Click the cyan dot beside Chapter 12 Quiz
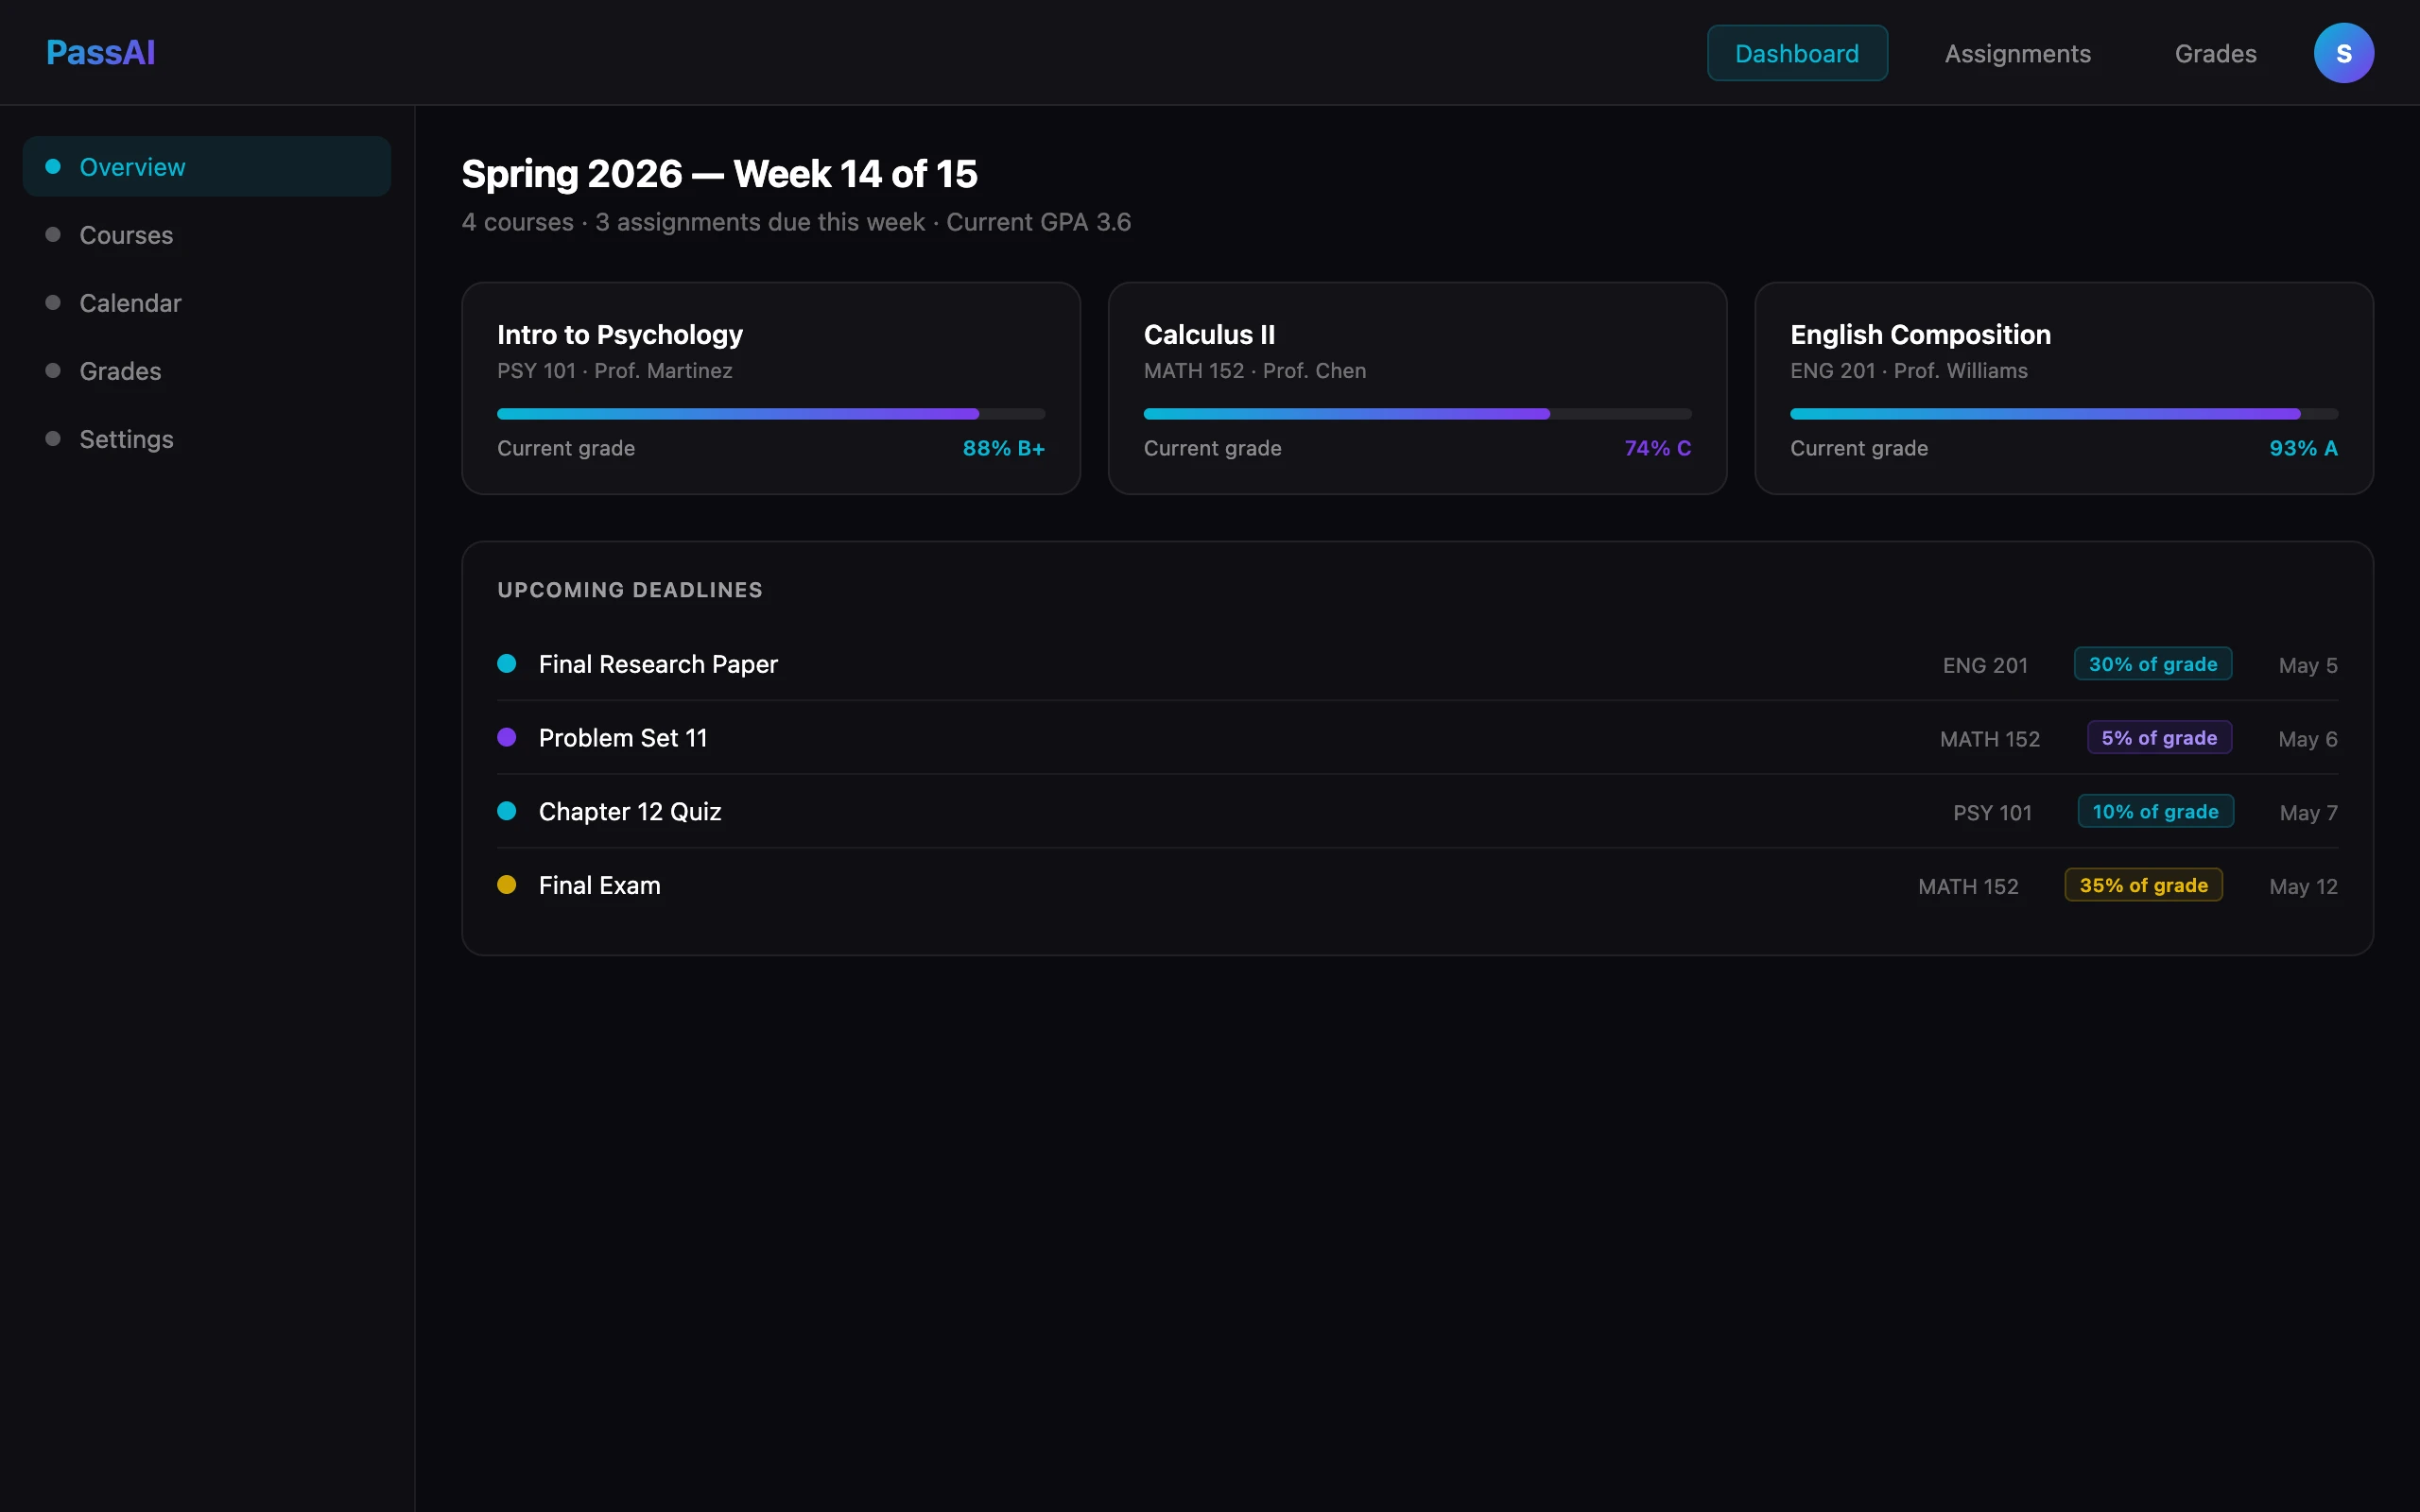 (x=507, y=811)
